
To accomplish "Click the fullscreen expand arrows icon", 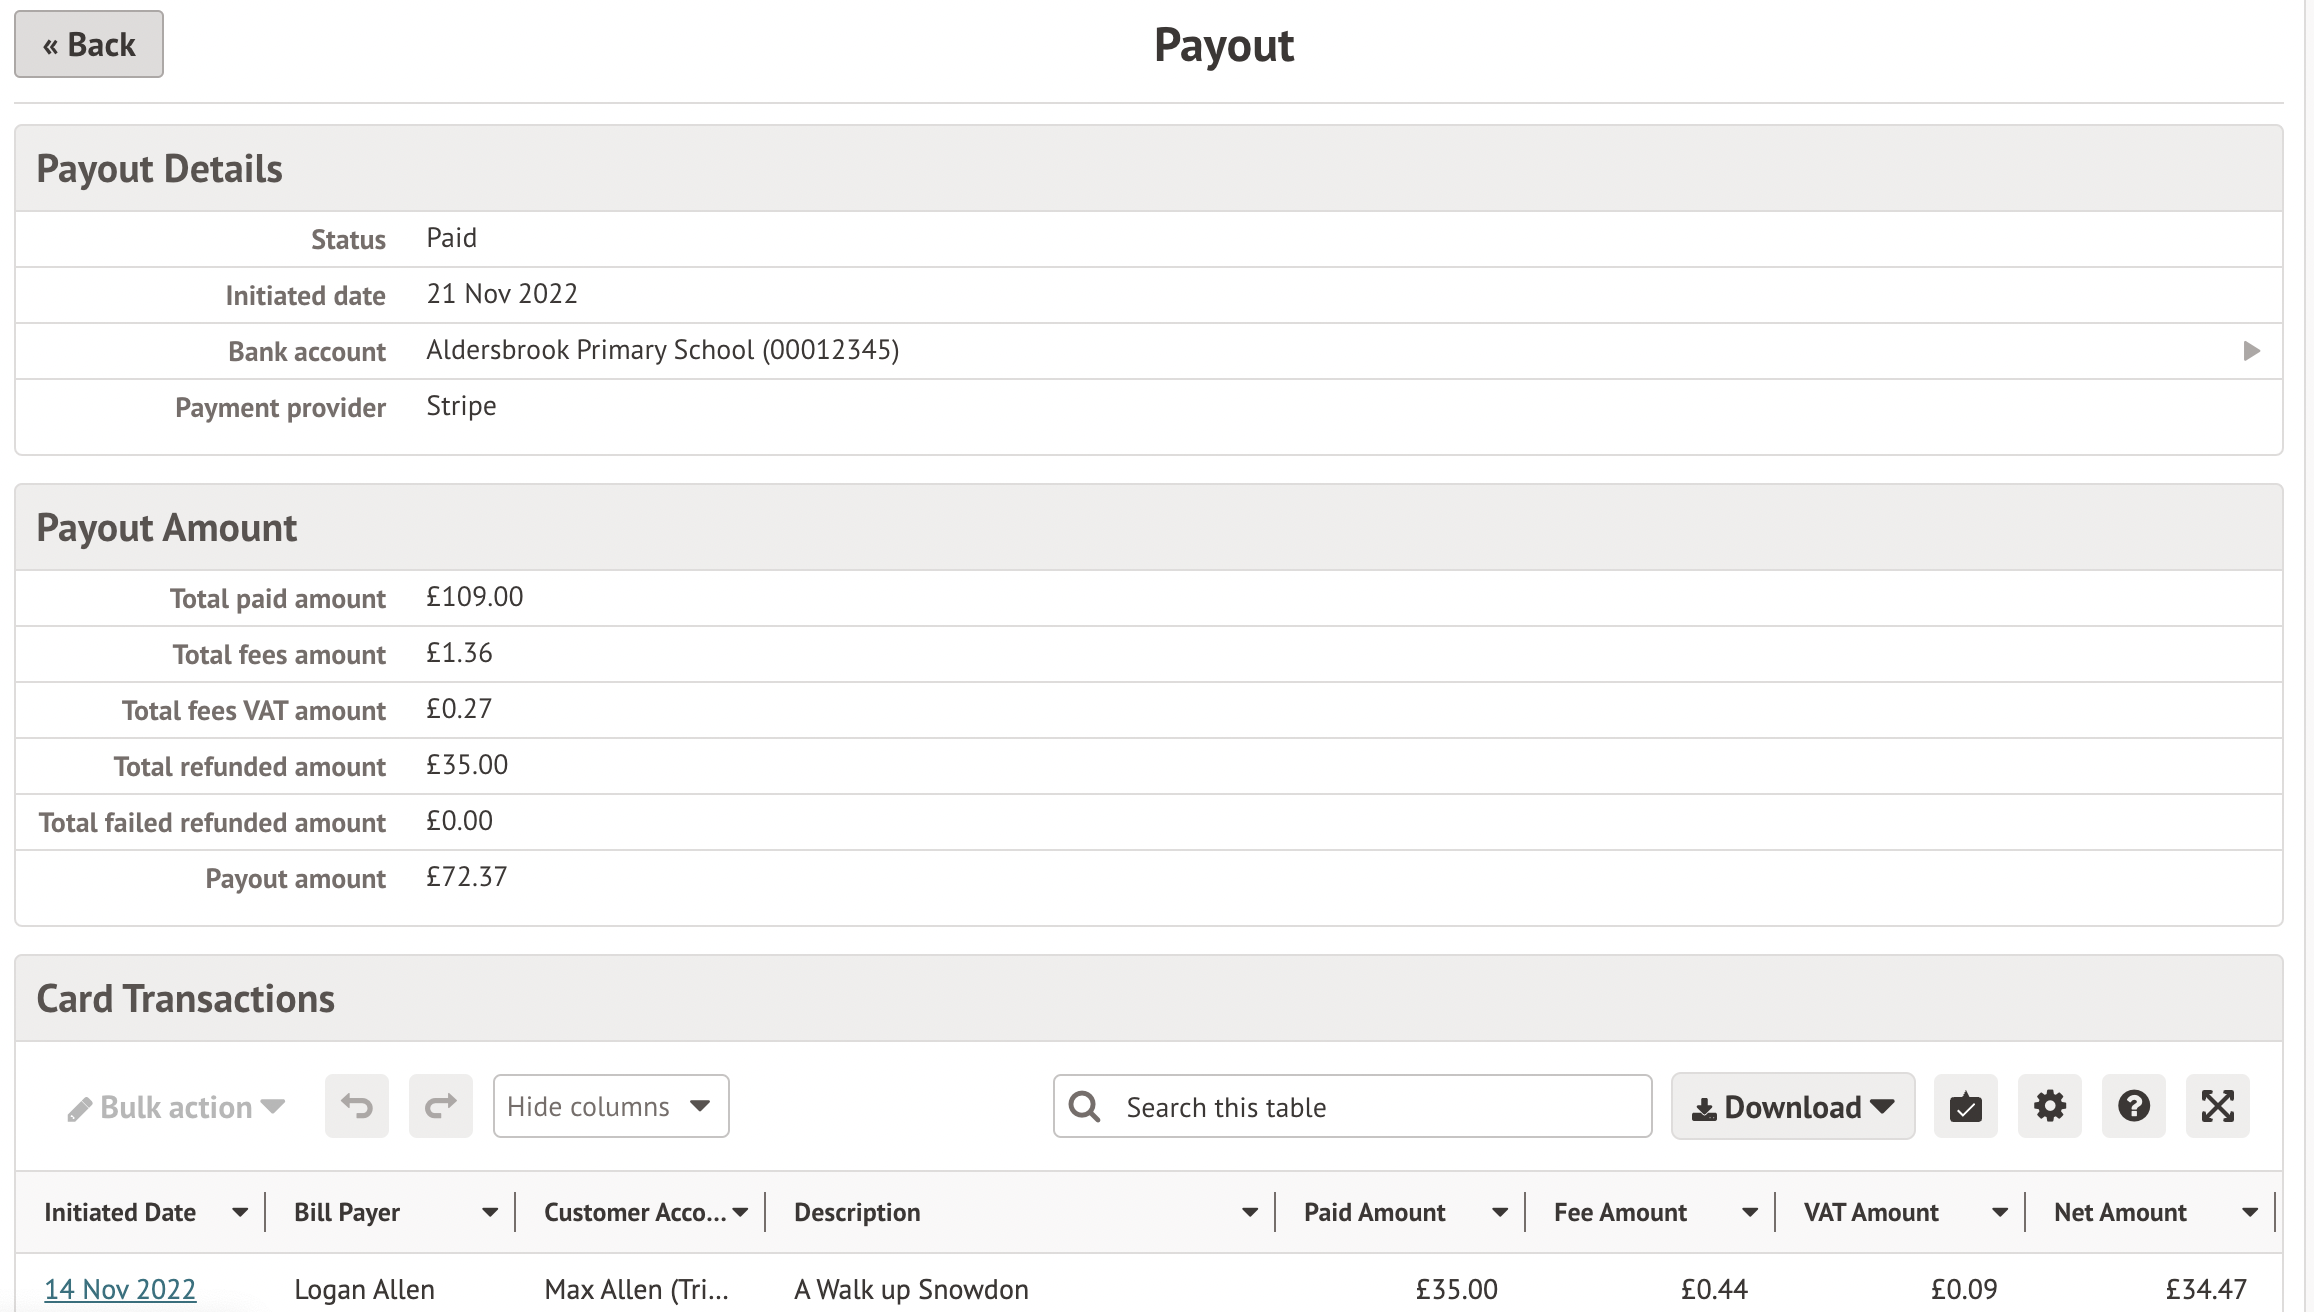I will [2217, 1106].
